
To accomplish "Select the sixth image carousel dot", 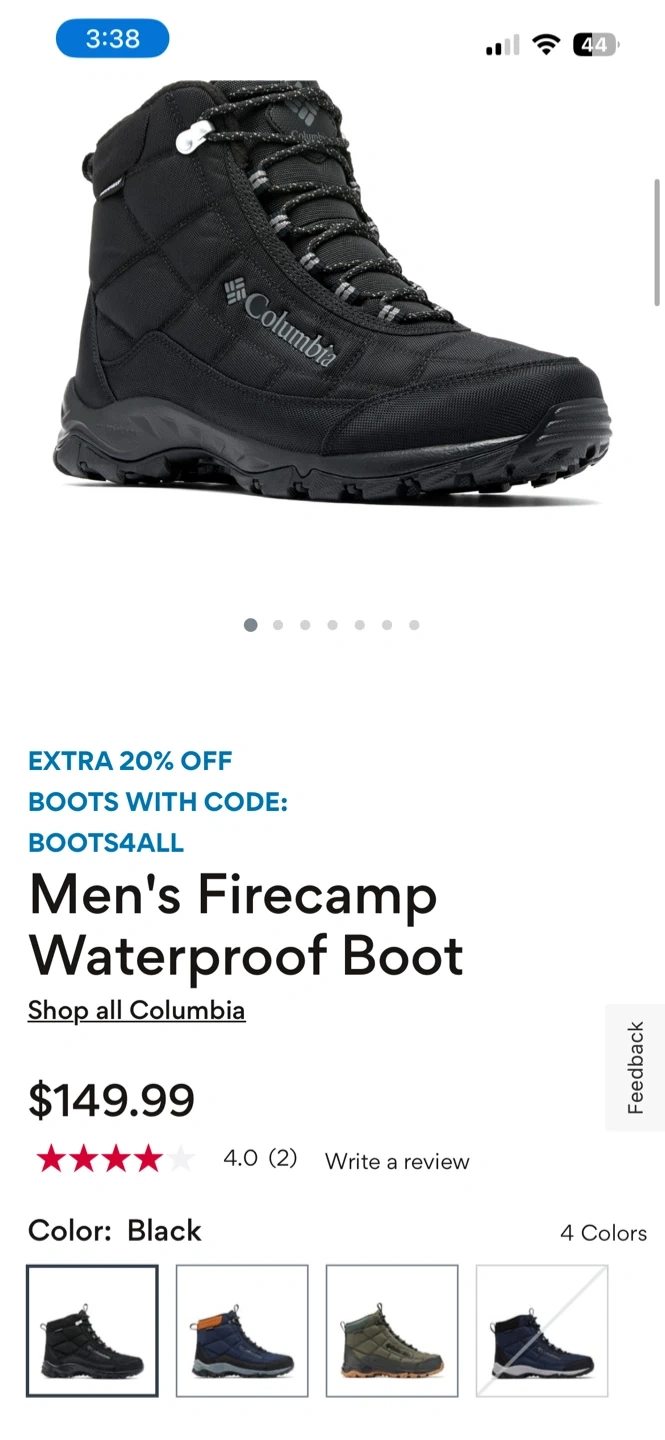I will click(387, 625).
